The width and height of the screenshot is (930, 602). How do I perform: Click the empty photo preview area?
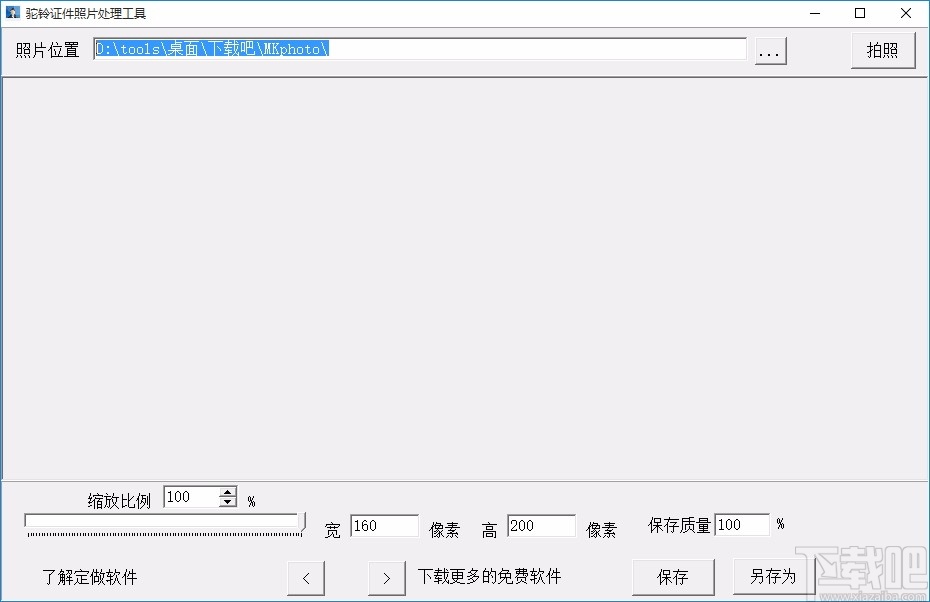coord(465,280)
